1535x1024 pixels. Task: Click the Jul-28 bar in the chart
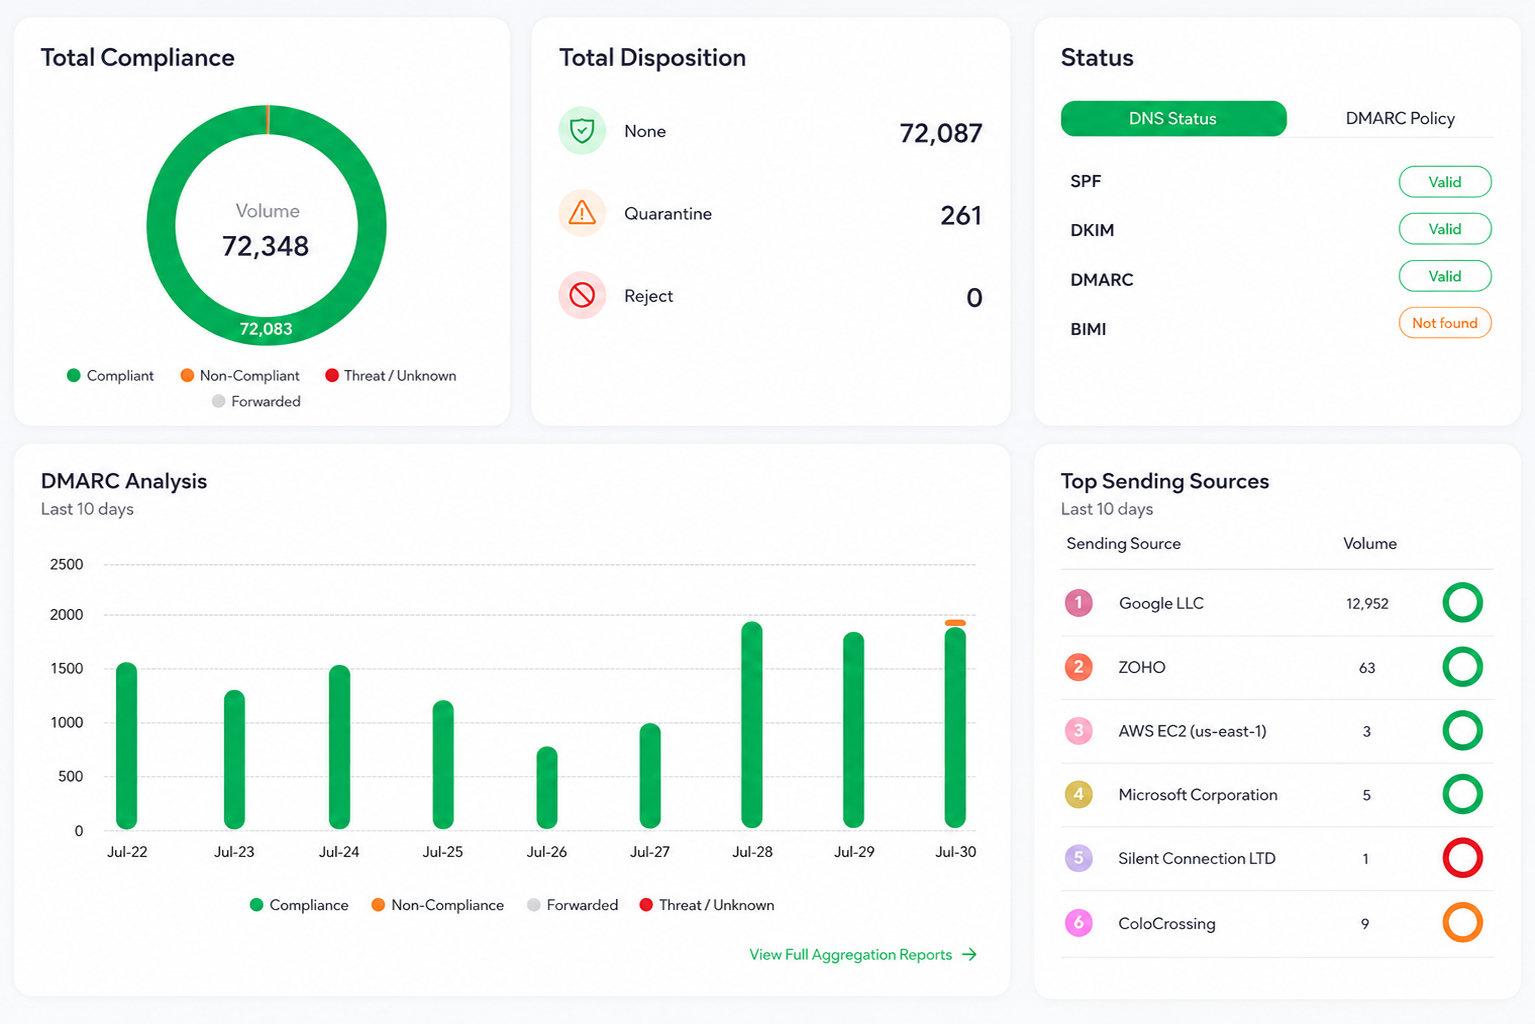(x=752, y=725)
